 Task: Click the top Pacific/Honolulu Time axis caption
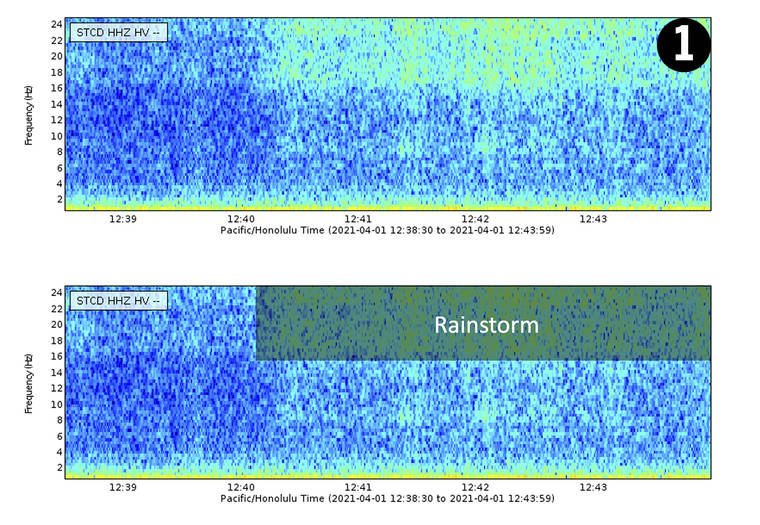click(x=387, y=230)
